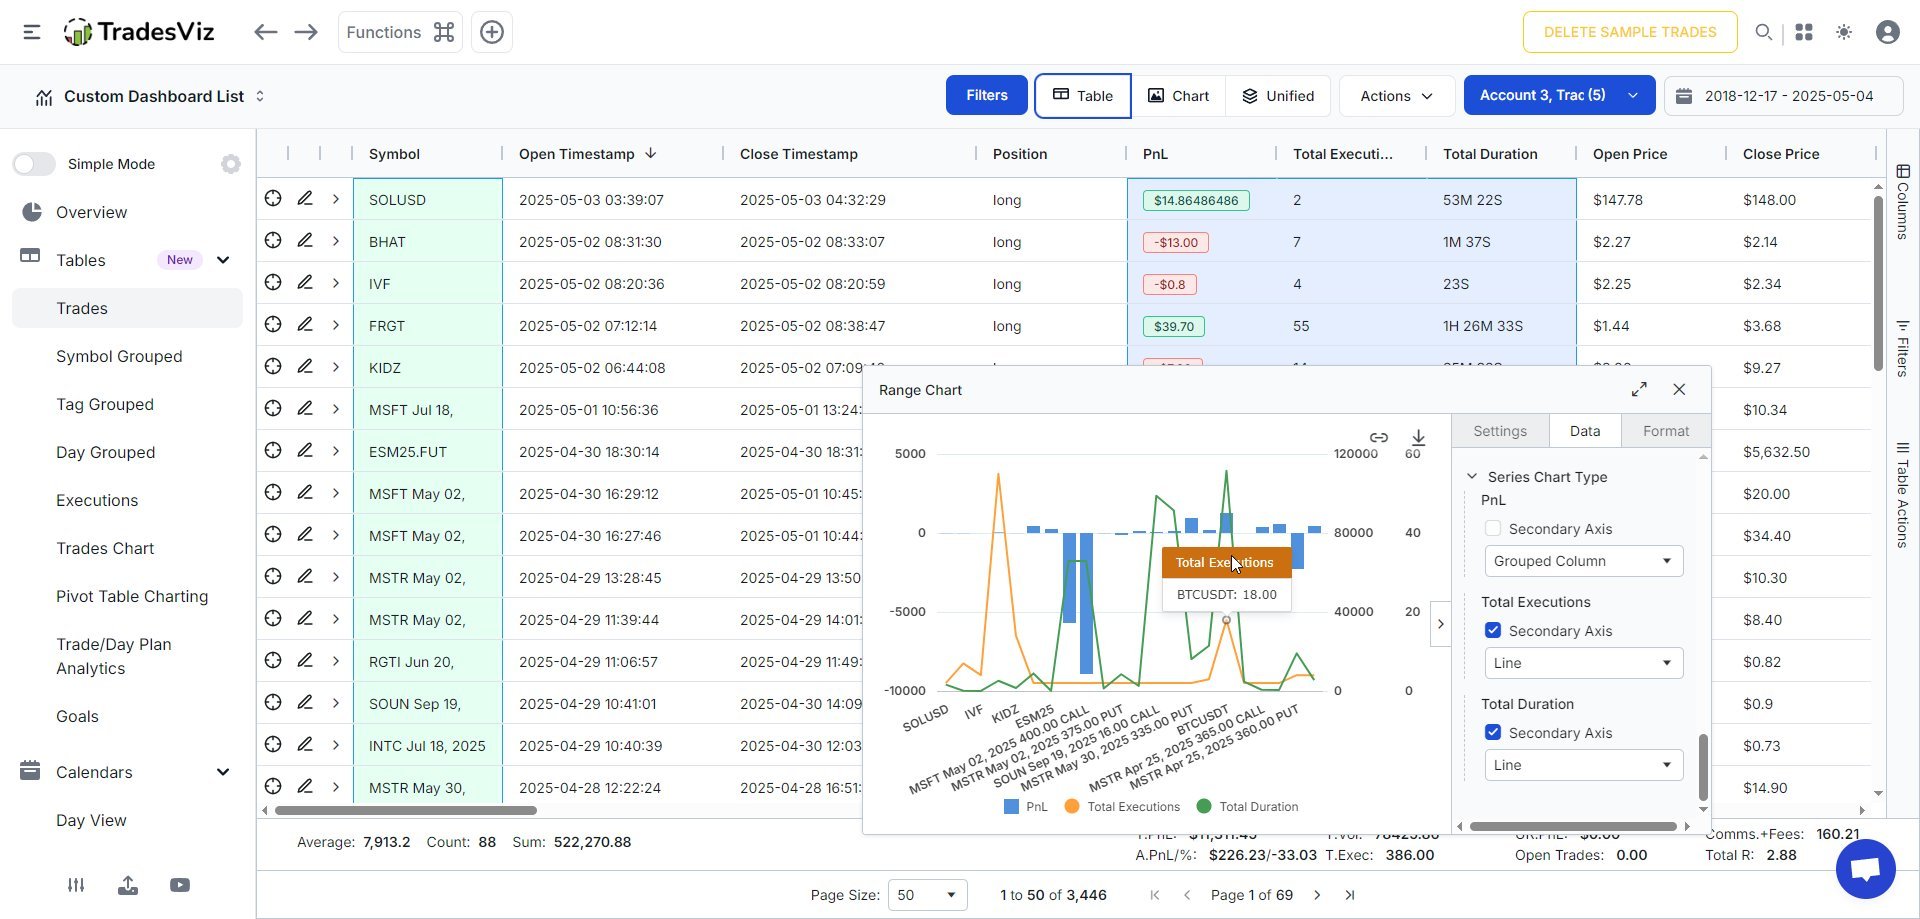Open the sliders settings icon in sidebar

click(x=76, y=885)
